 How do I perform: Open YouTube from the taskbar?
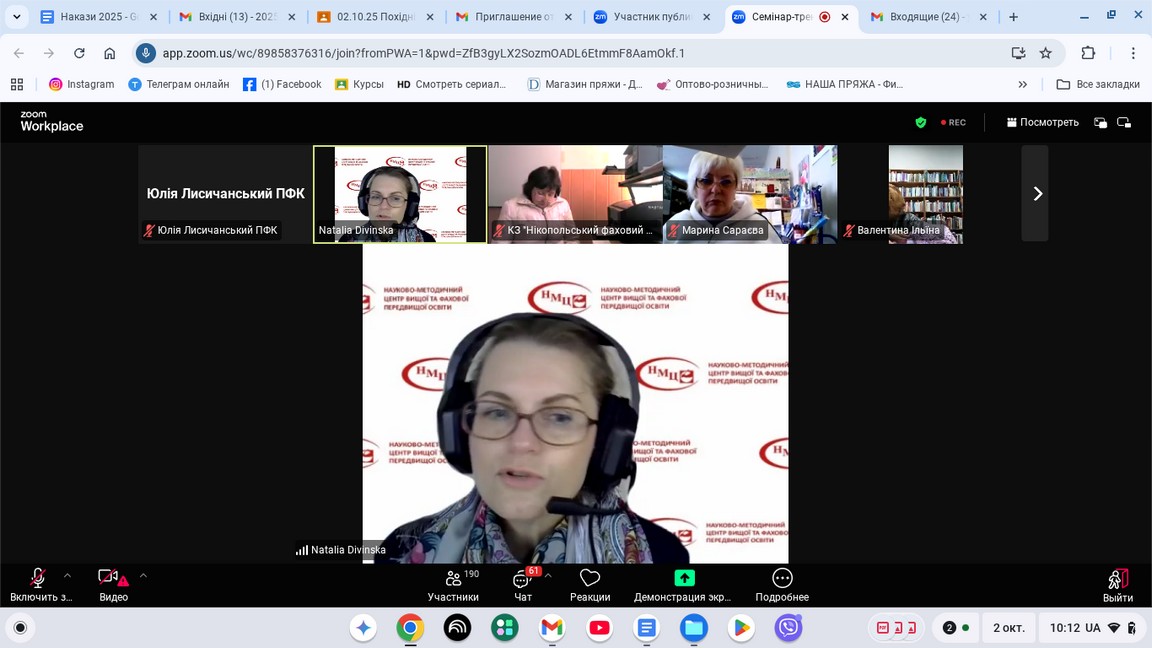[x=599, y=628]
